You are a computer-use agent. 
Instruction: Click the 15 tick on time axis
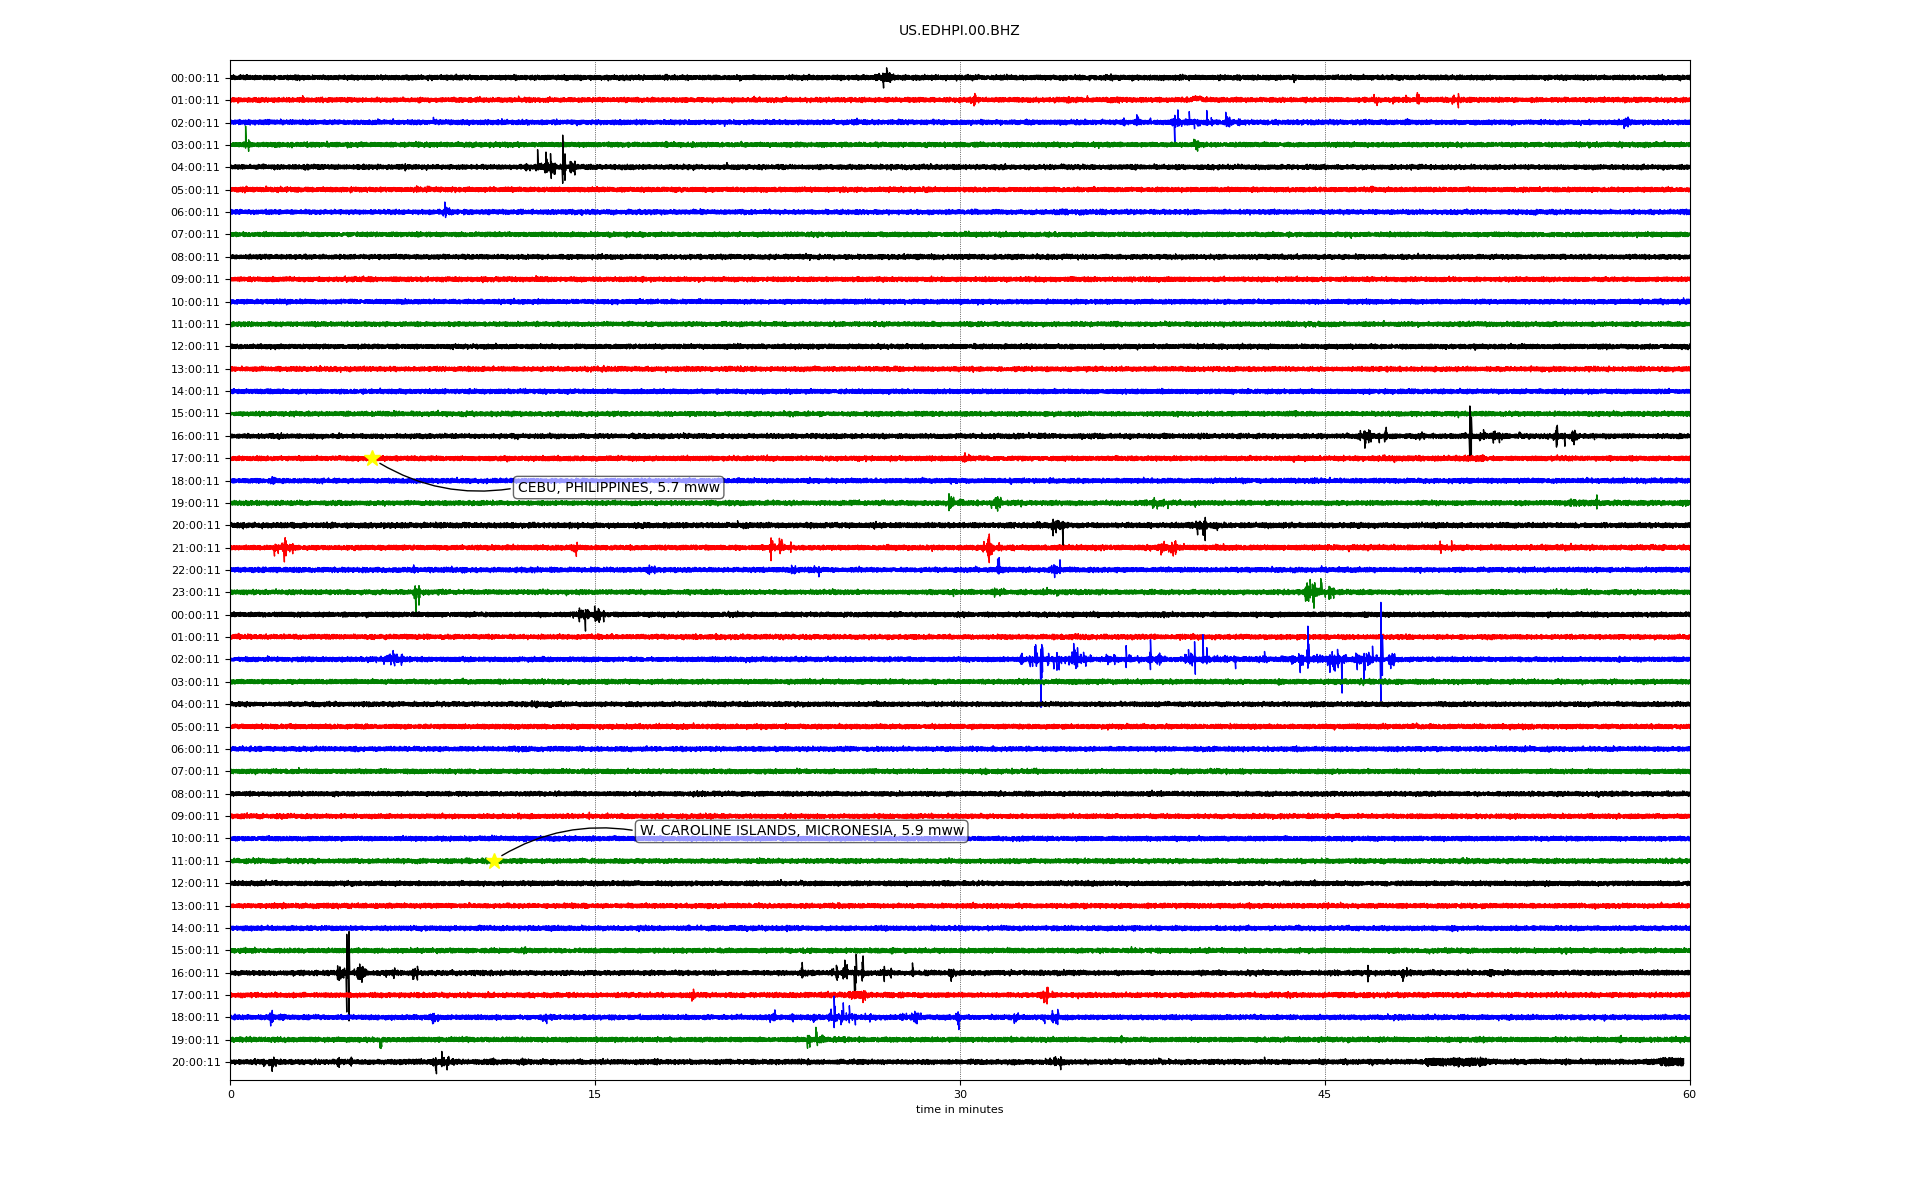pyautogui.click(x=595, y=1094)
